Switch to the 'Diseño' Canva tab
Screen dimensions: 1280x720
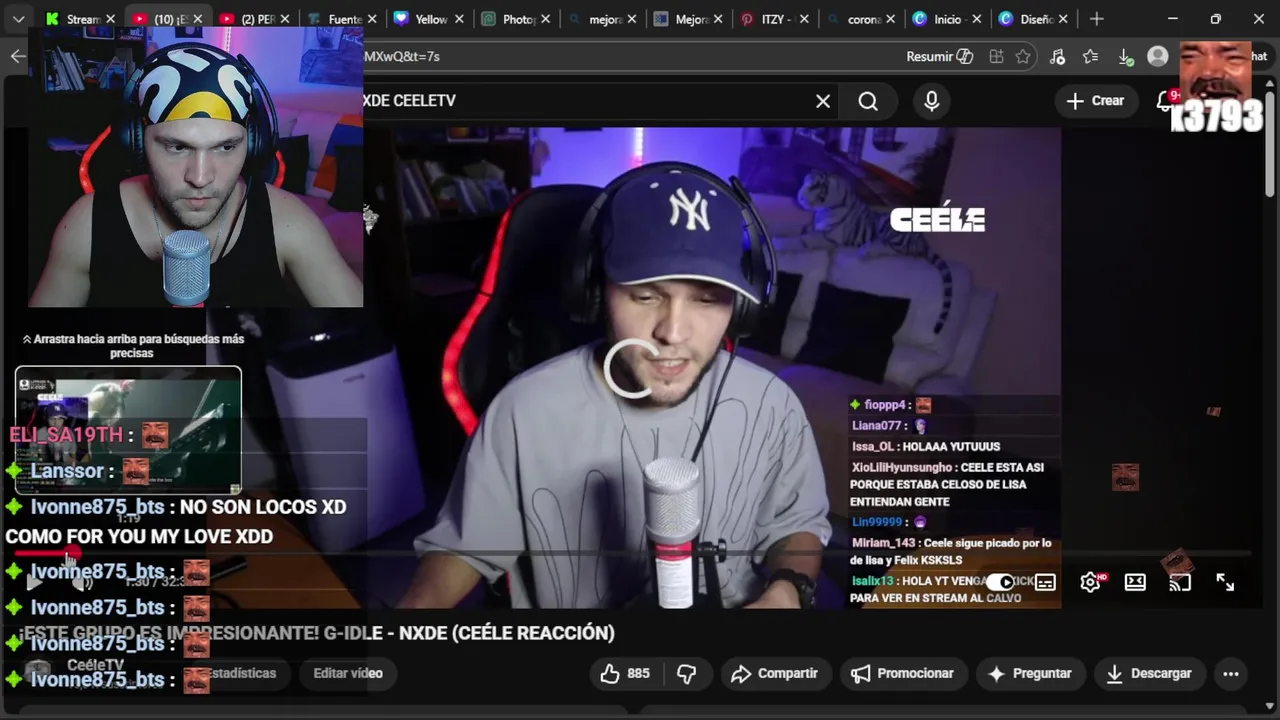(1028, 19)
